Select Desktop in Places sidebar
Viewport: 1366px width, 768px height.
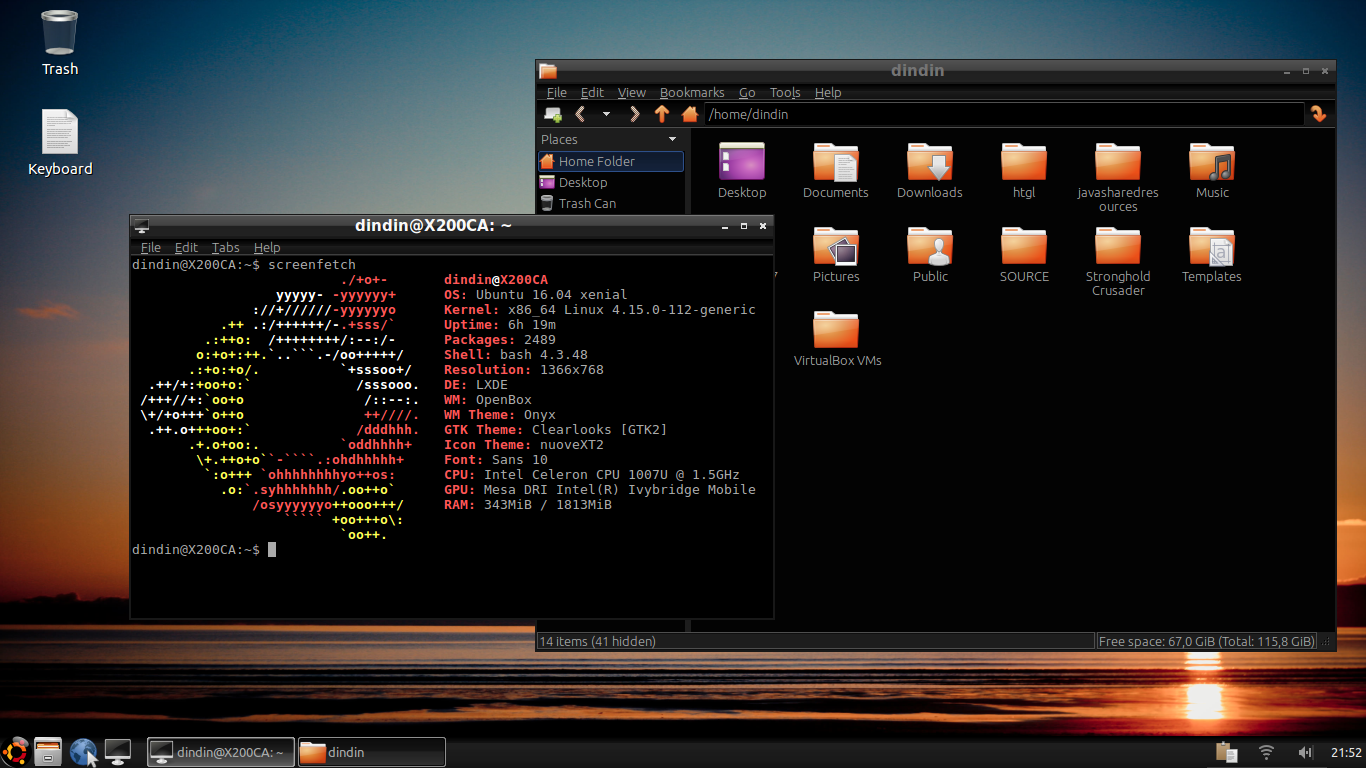pyautogui.click(x=611, y=182)
